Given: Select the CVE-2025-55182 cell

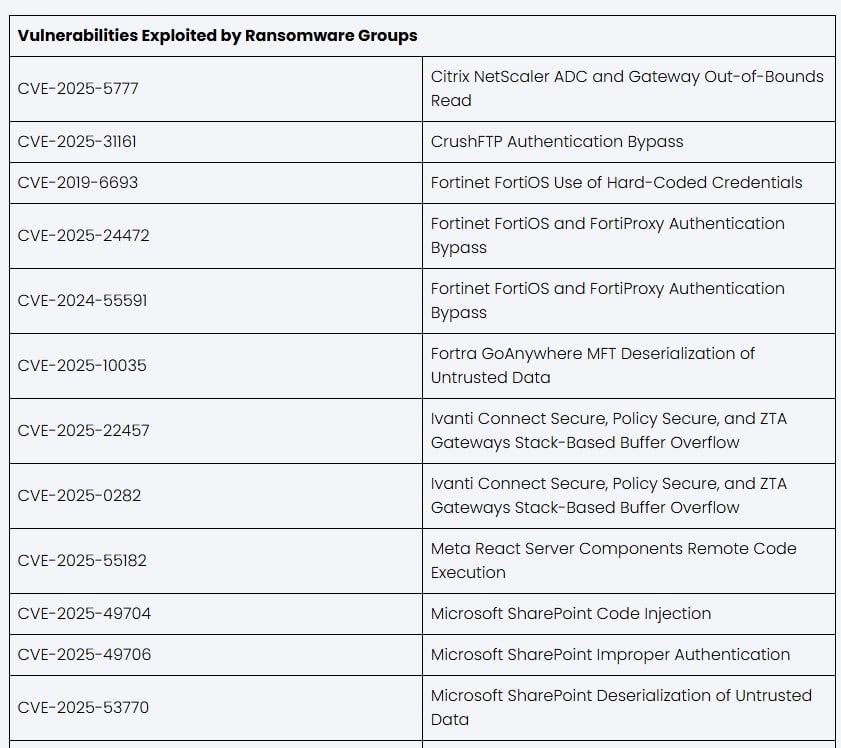Looking at the screenshot, I should tap(82, 561).
